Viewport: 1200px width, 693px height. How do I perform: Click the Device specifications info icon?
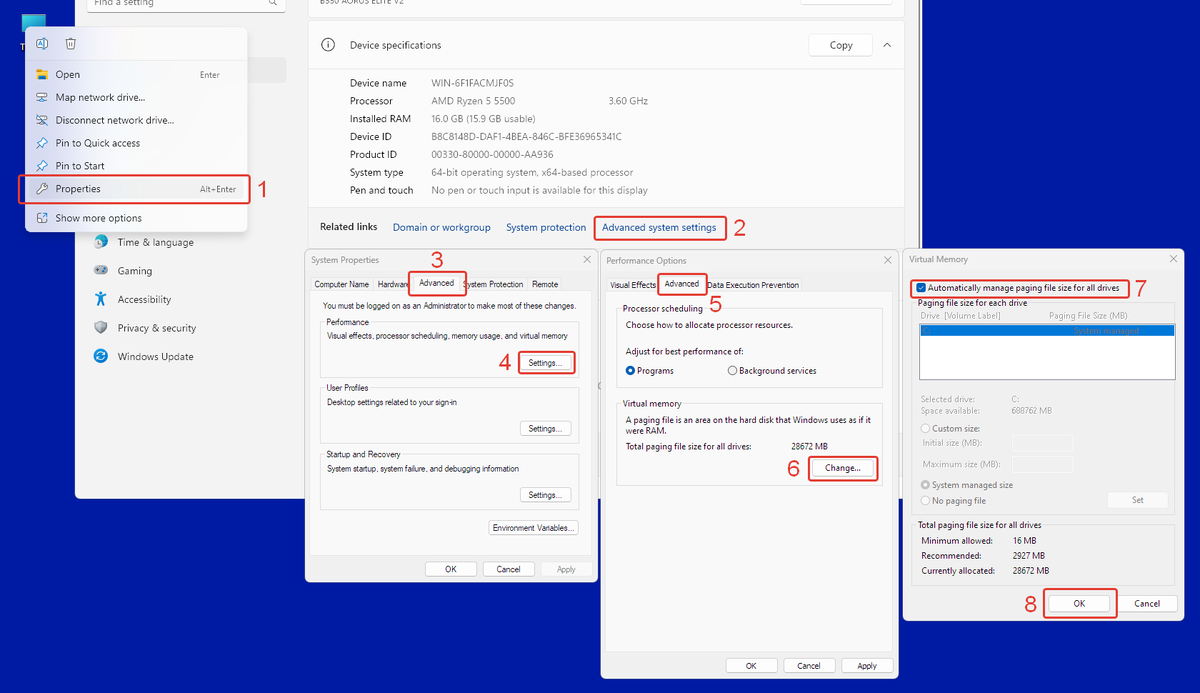pos(327,45)
